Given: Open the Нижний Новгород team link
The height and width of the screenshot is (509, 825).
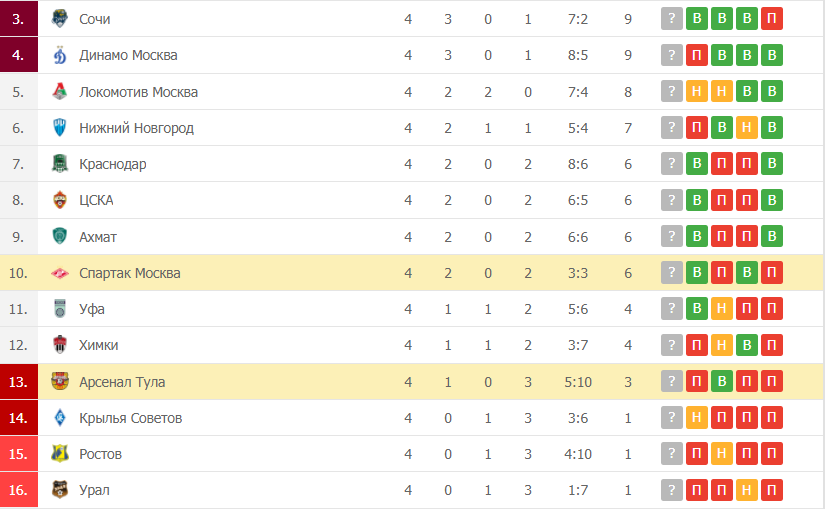Looking at the screenshot, I should pos(136,128).
